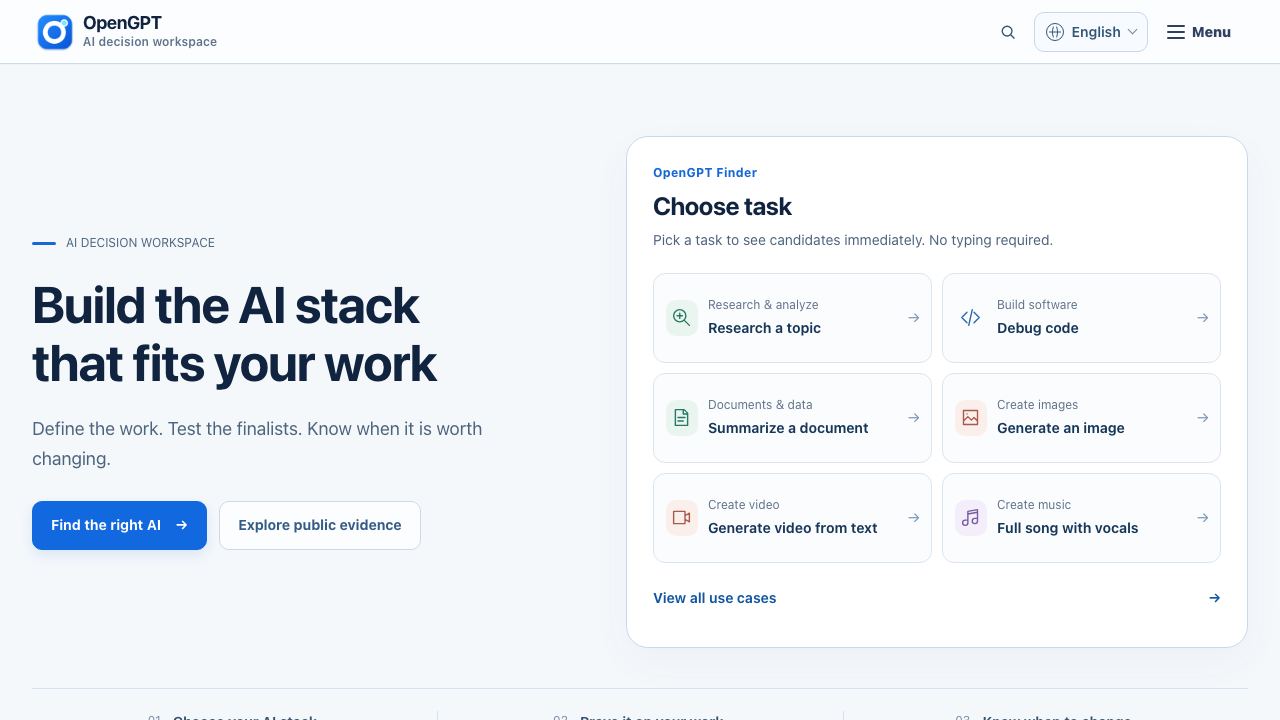Image resolution: width=1280 pixels, height=720 pixels.
Task: Open the Menu label in header
Action: pos(1211,32)
